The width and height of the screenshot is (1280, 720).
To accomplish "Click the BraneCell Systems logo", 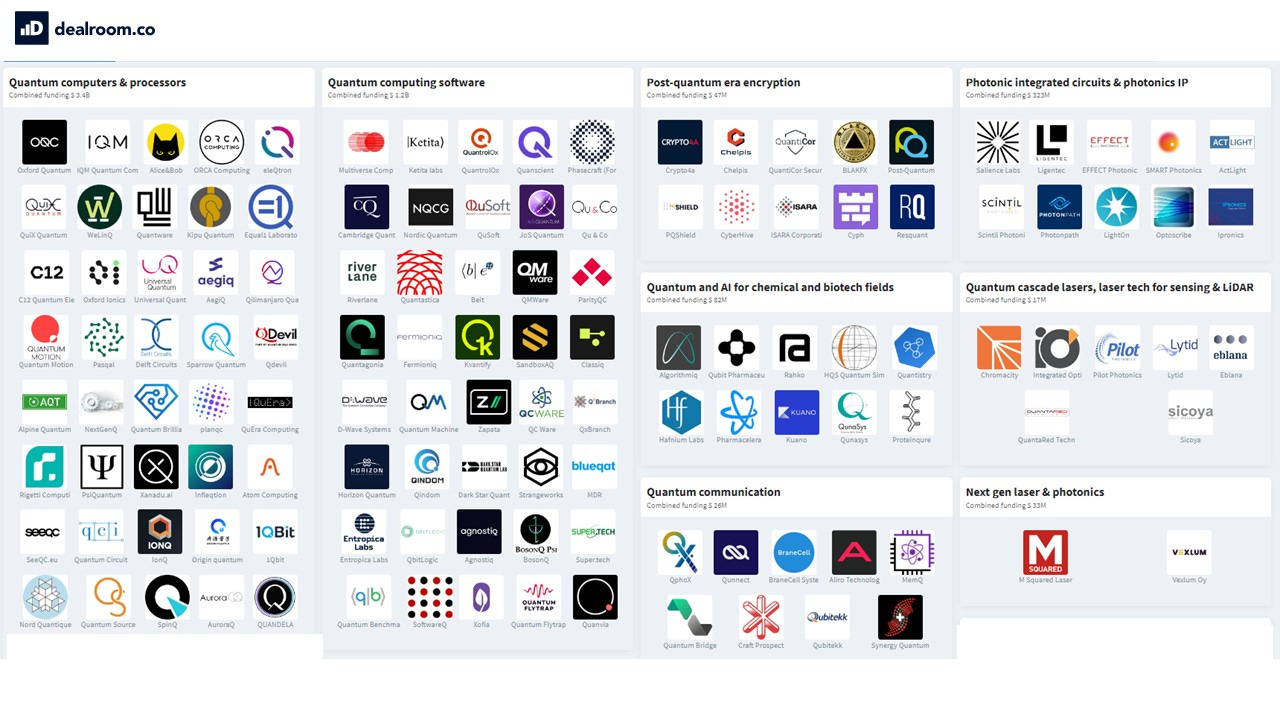I will point(794,552).
